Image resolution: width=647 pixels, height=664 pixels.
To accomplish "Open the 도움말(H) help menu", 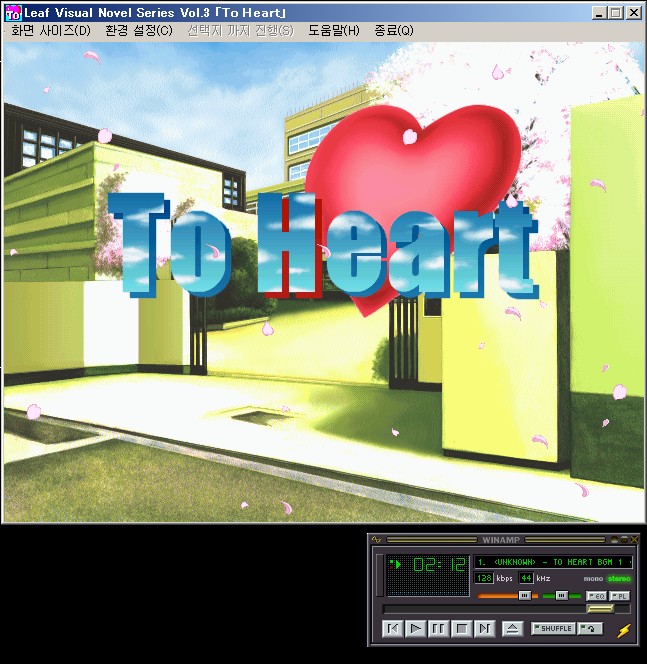I will pyautogui.click(x=334, y=30).
